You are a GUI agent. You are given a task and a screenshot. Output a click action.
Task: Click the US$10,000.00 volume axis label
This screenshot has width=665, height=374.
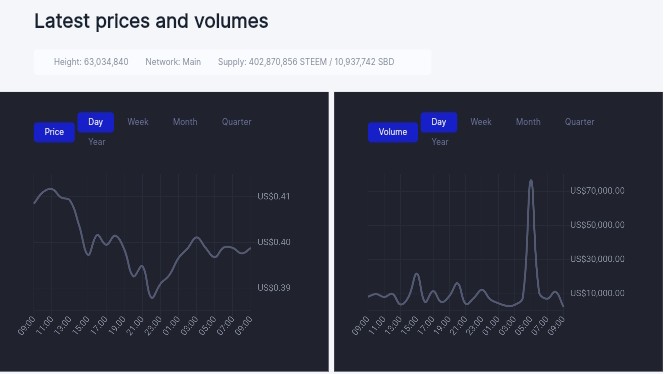(597, 293)
